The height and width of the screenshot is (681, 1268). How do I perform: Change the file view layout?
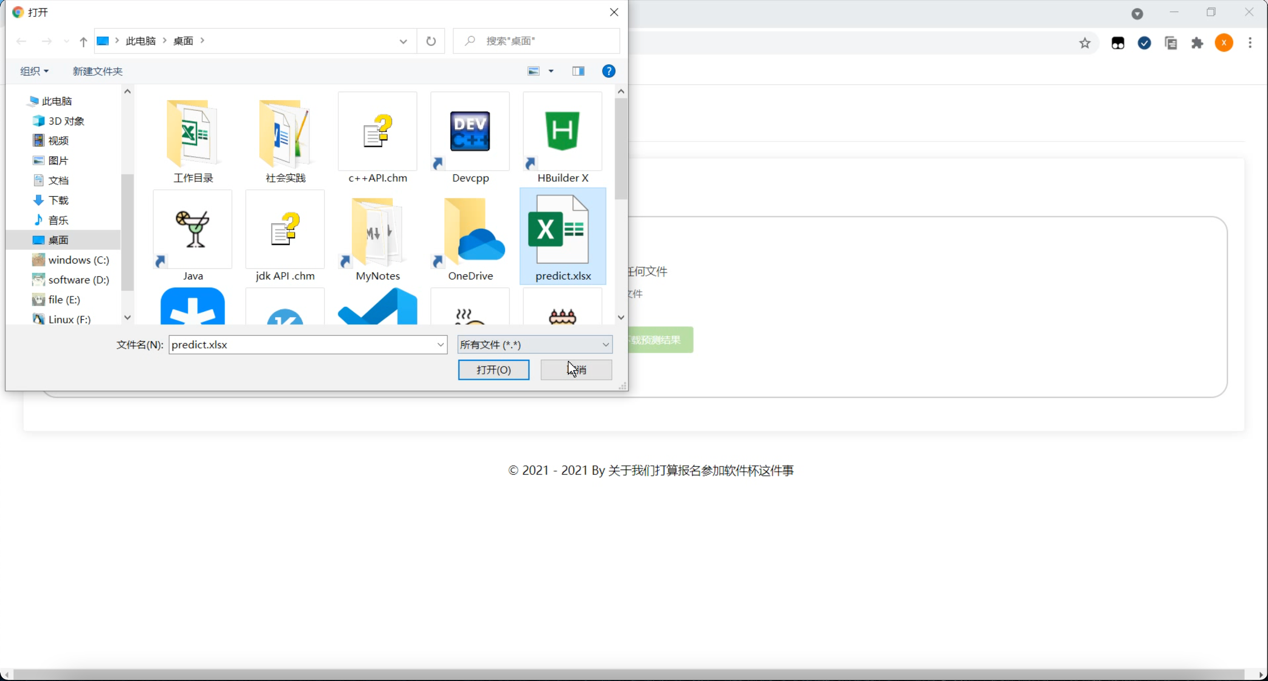pyautogui.click(x=534, y=71)
